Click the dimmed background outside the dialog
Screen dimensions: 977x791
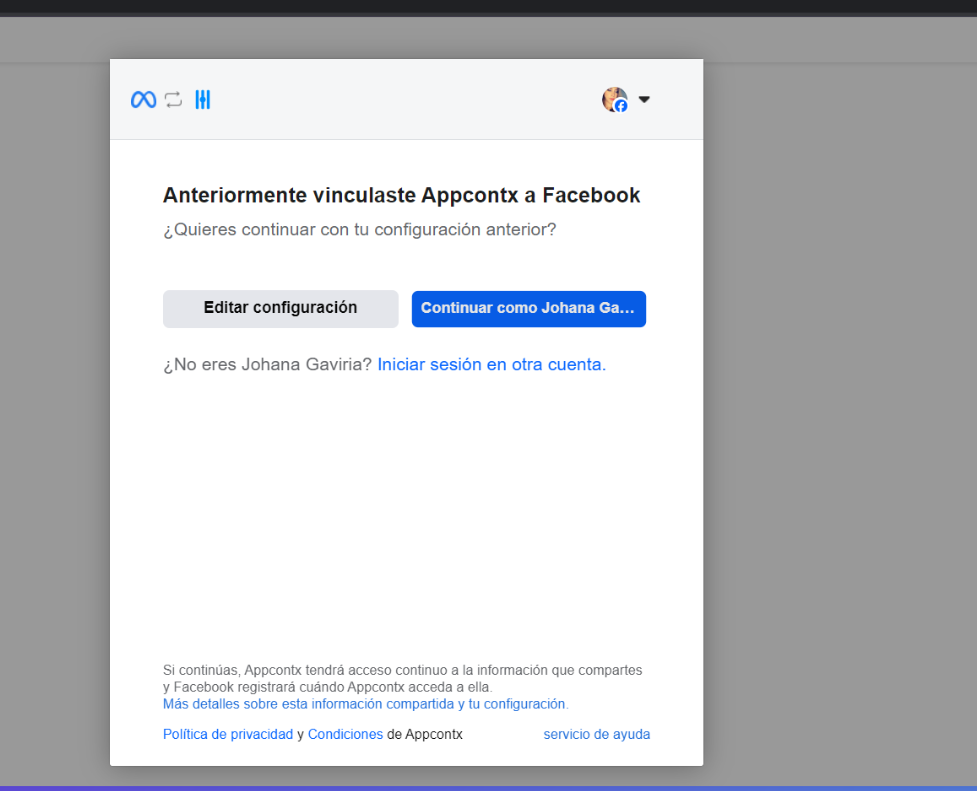coord(840,400)
